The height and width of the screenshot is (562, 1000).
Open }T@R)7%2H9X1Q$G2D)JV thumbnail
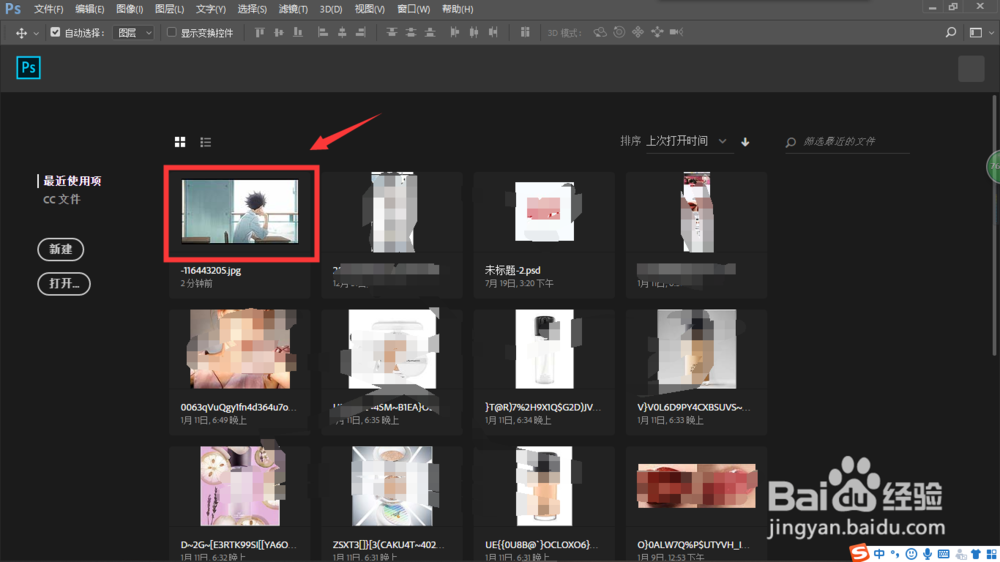click(545, 349)
